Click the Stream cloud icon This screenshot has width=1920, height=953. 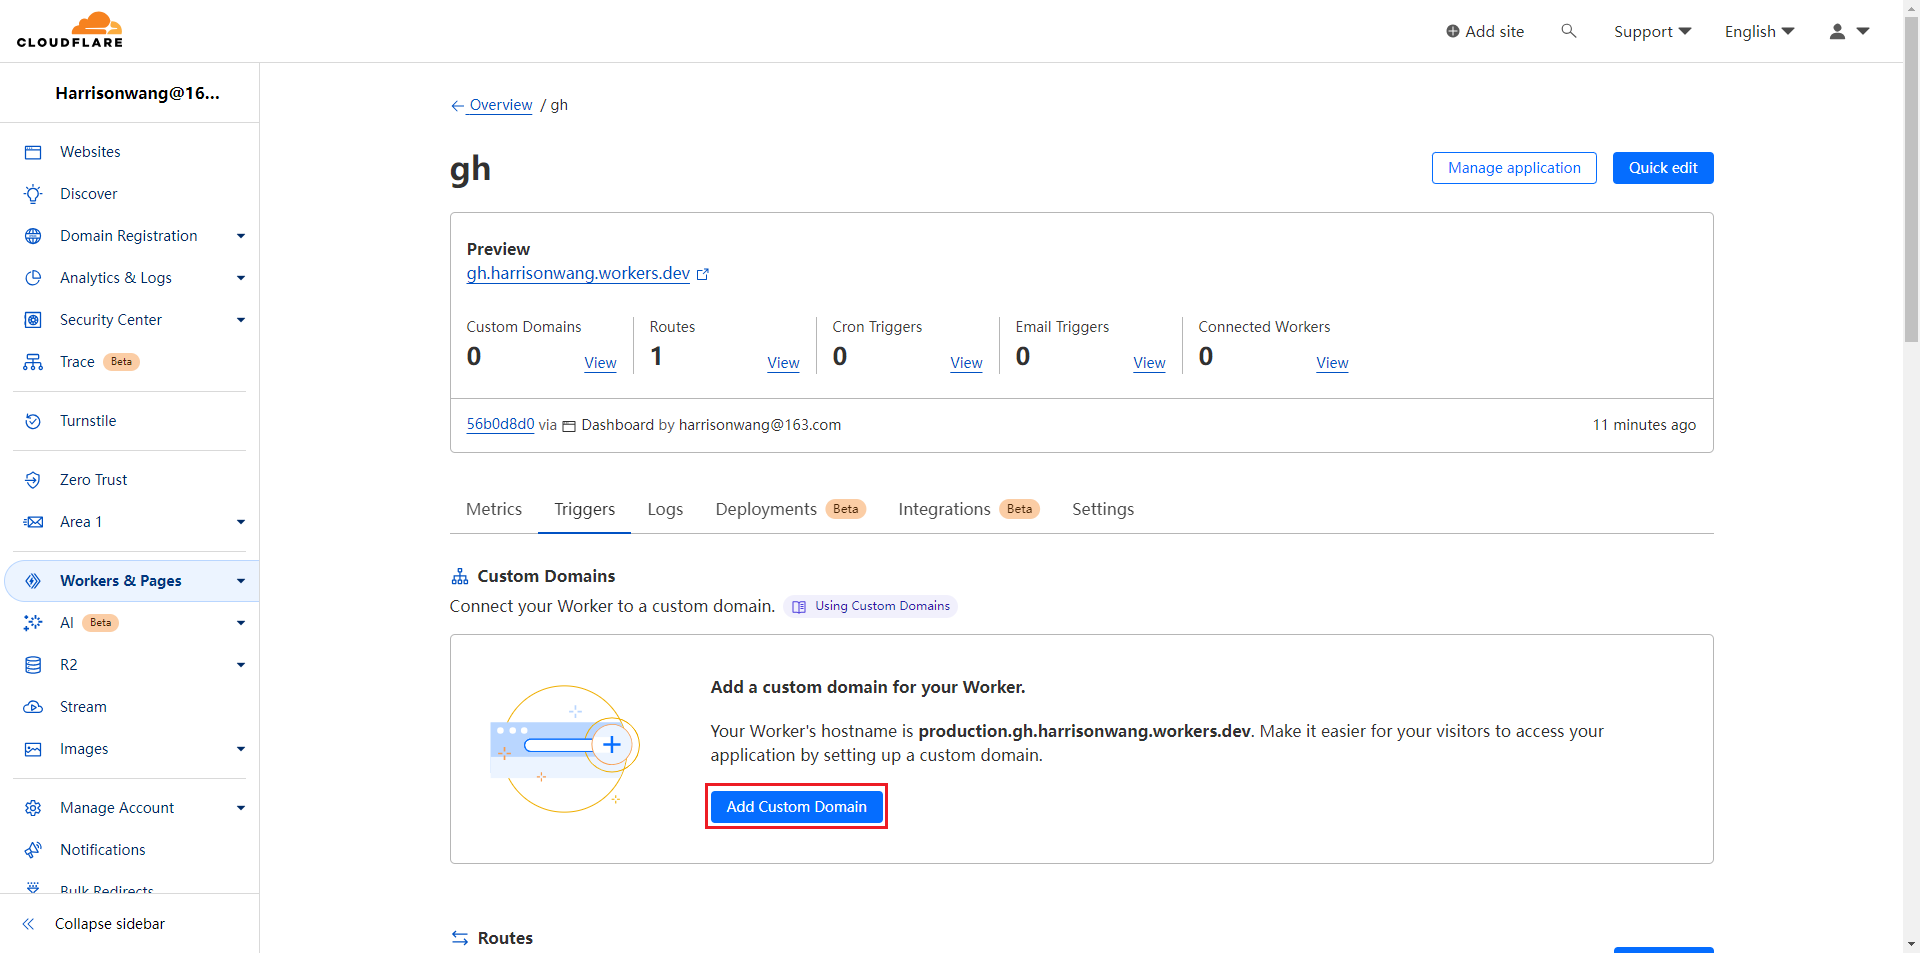(33, 707)
